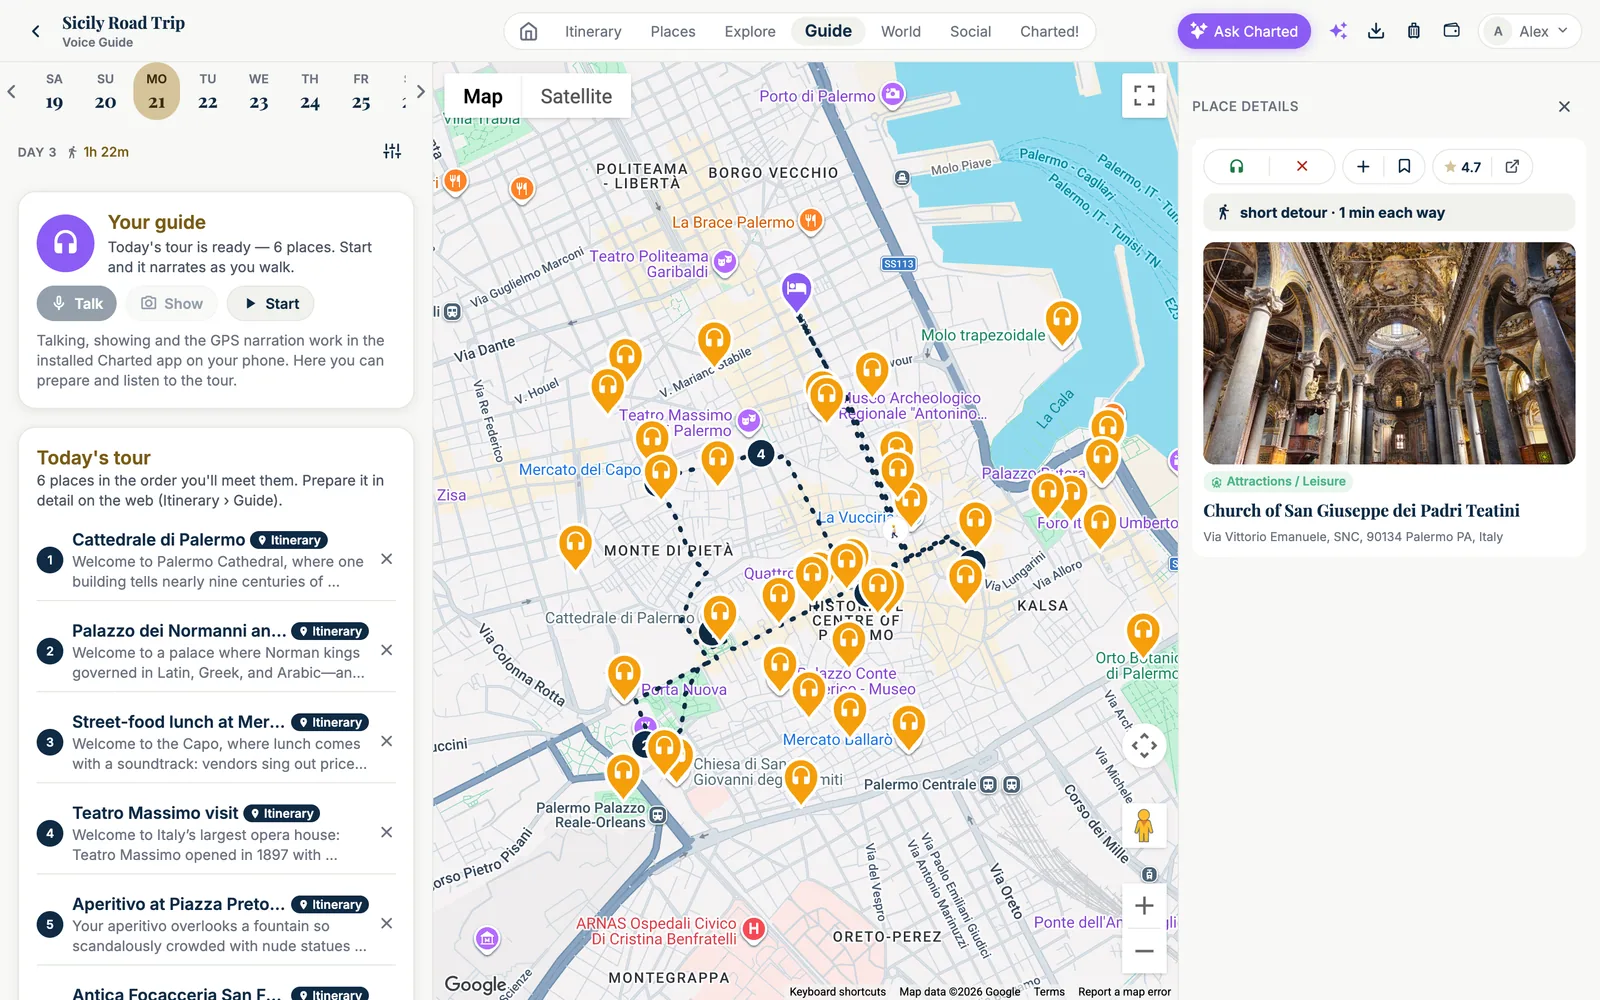Click the sparkle AI icon next to Ask Charted

click(x=1338, y=31)
